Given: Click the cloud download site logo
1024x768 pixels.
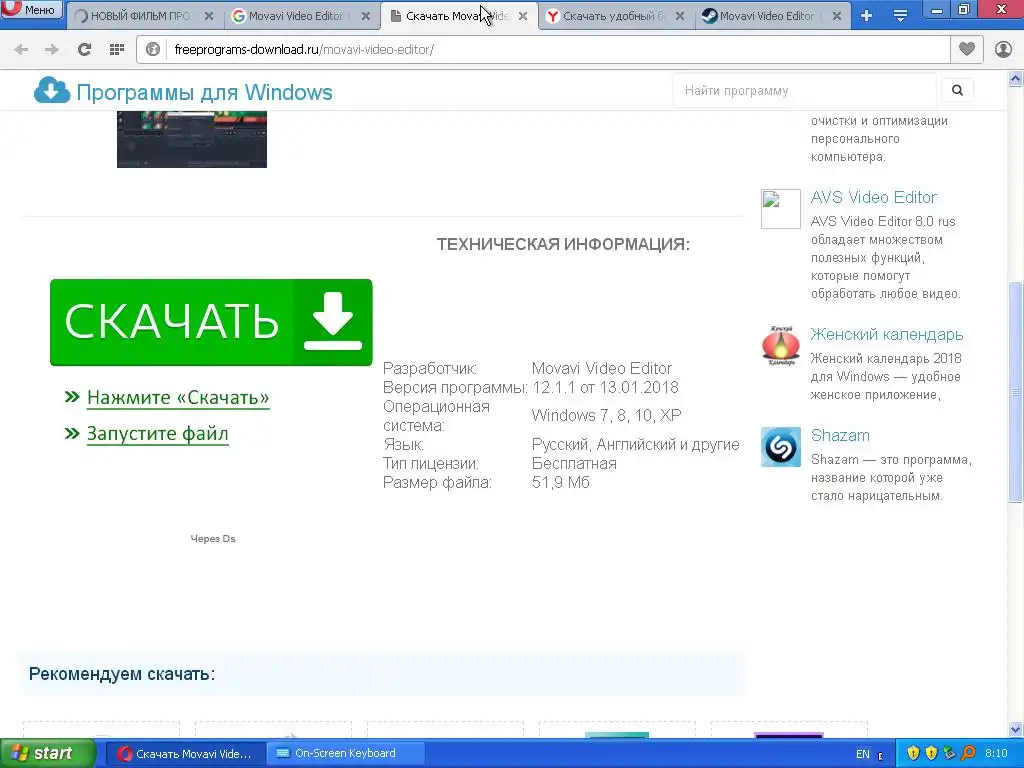Looking at the screenshot, I should pos(52,91).
